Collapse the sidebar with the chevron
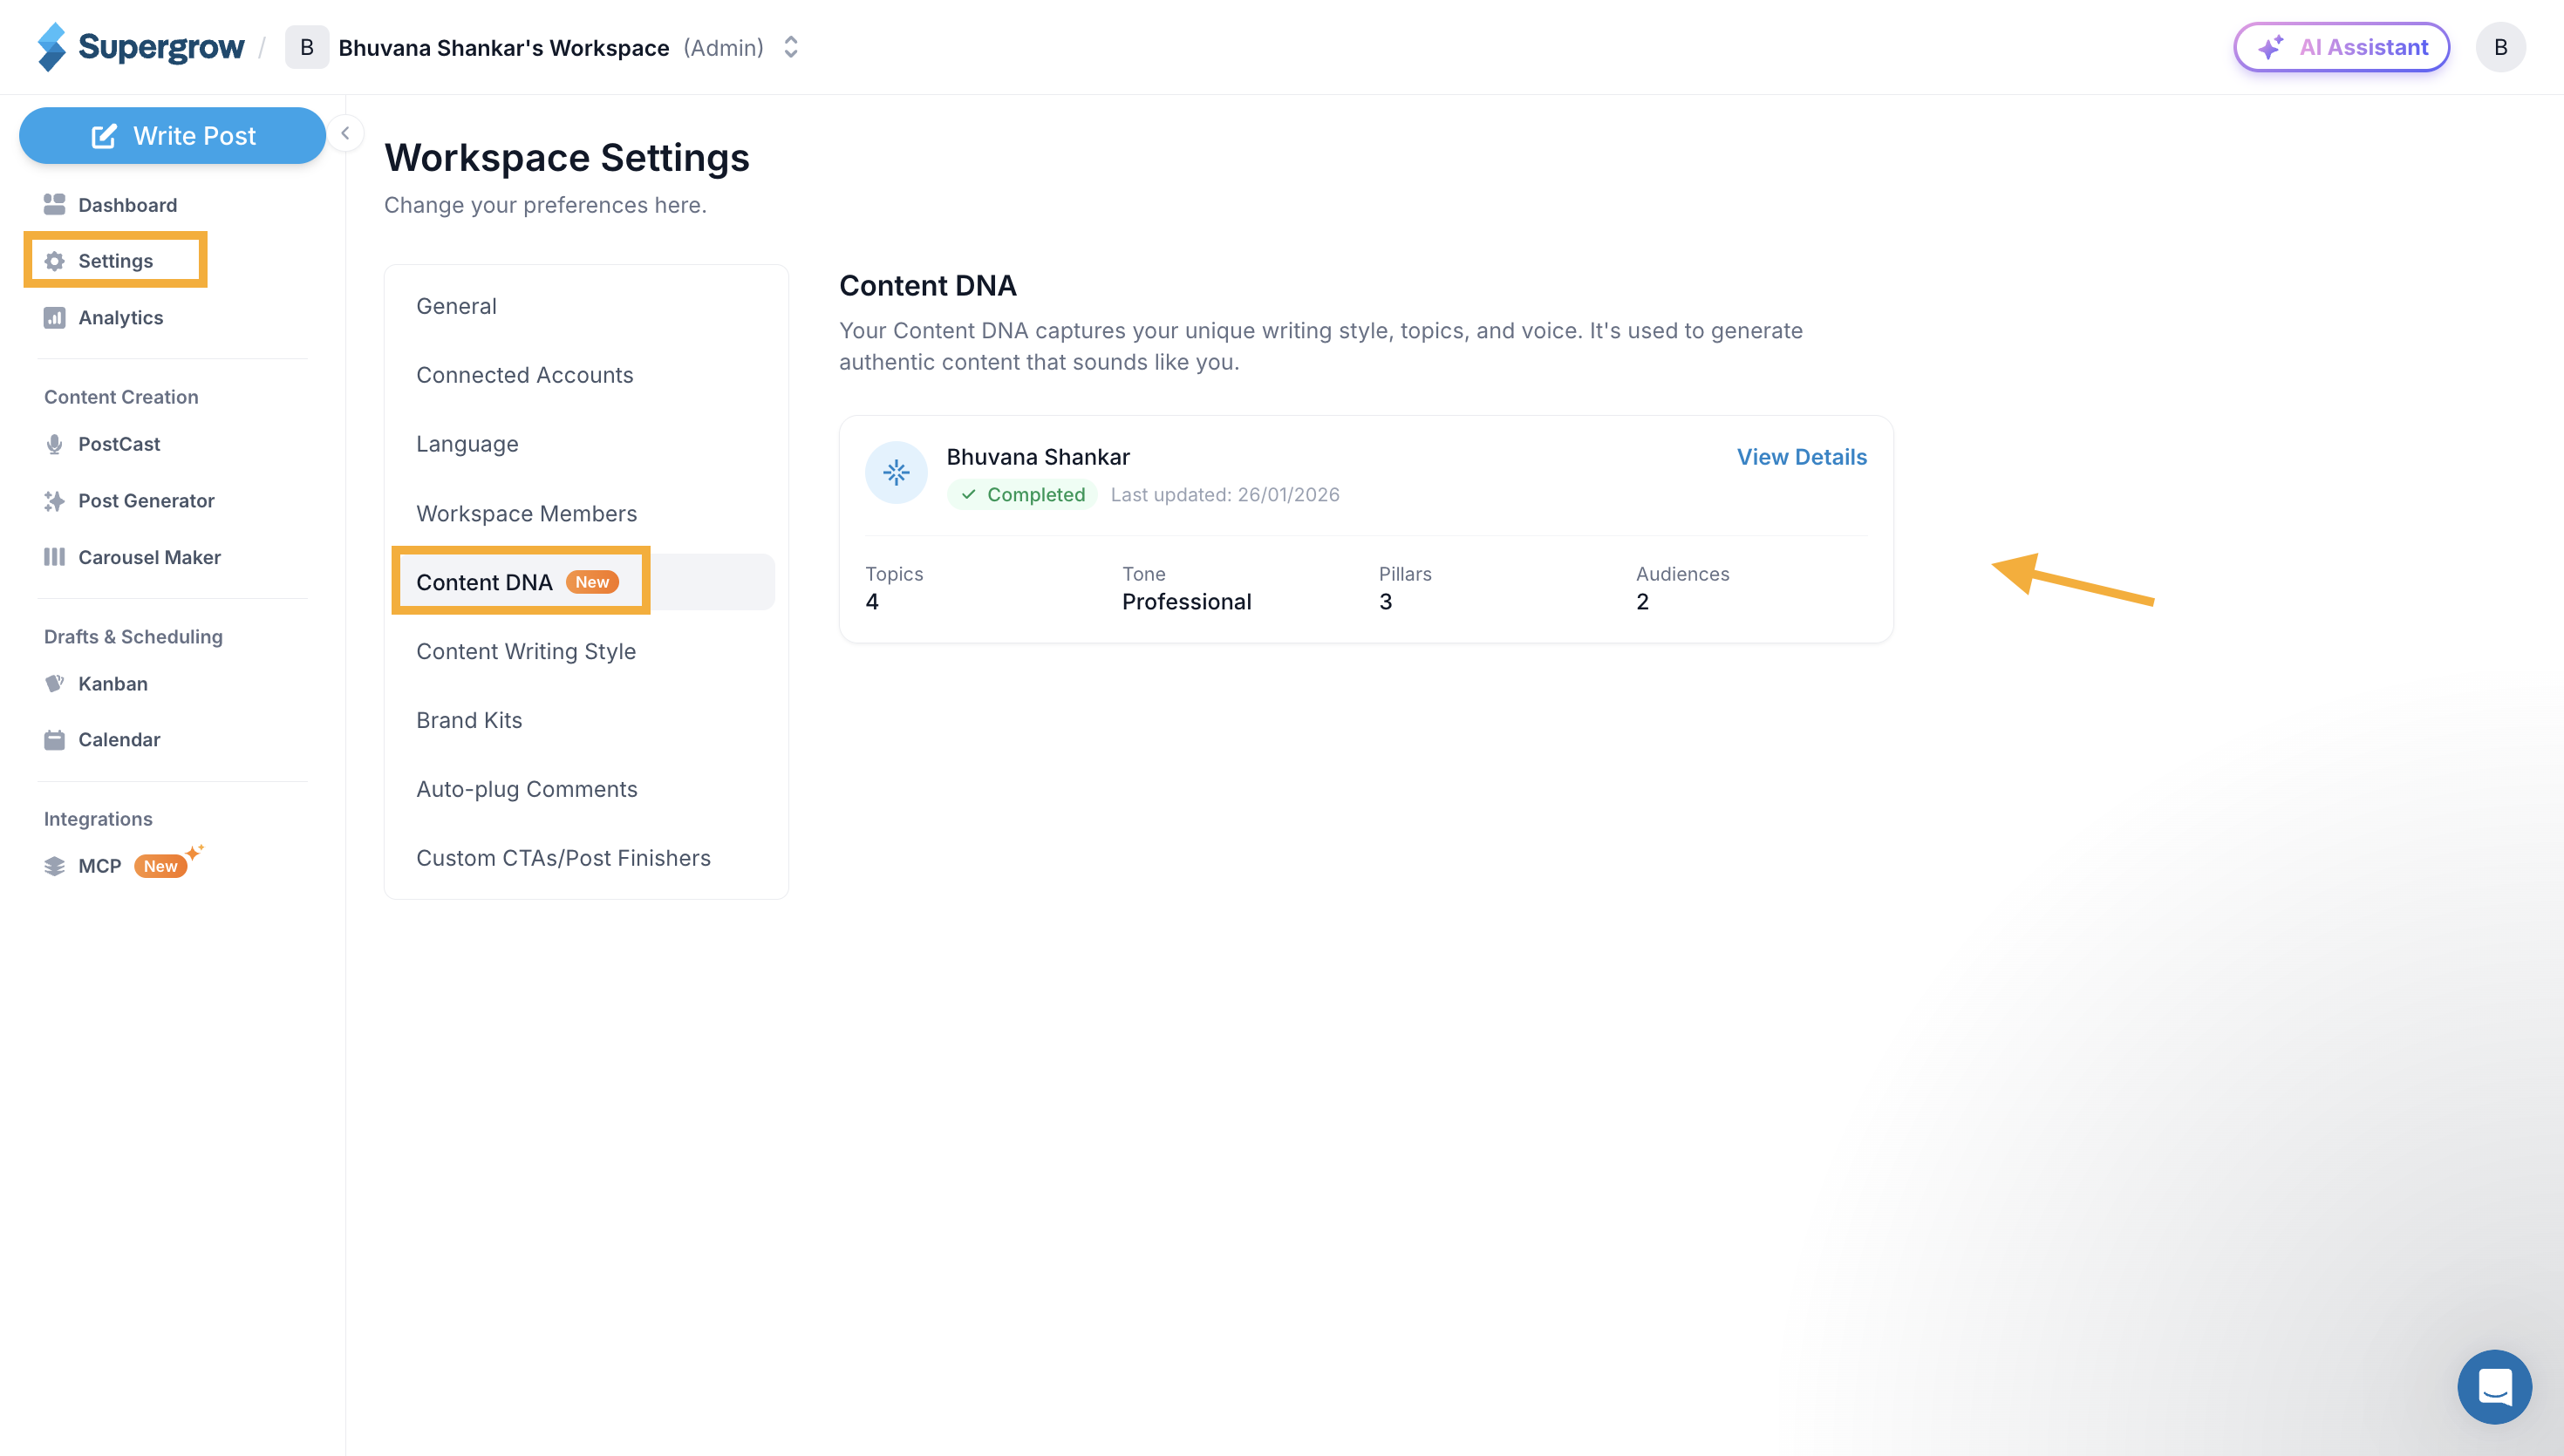 point(345,133)
